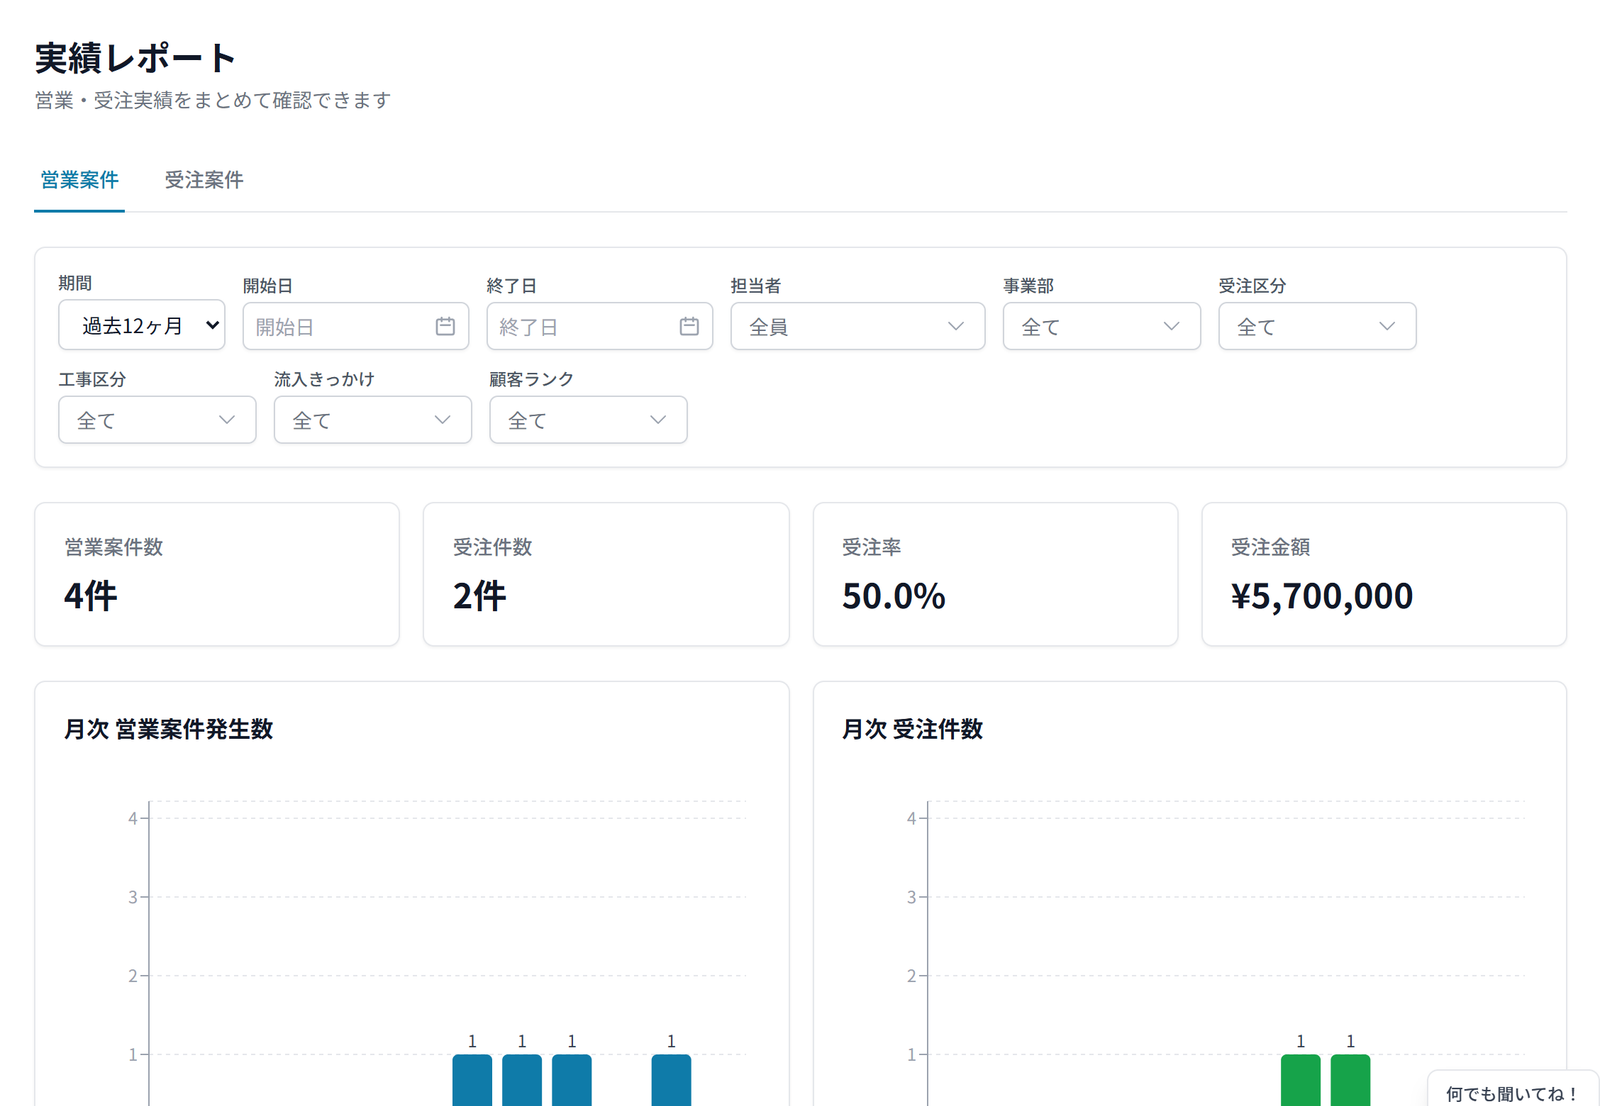The width and height of the screenshot is (1600, 1106).
Task: Click the 月次 営業案件発生数 chart title
Action: [x=168, y=729]
